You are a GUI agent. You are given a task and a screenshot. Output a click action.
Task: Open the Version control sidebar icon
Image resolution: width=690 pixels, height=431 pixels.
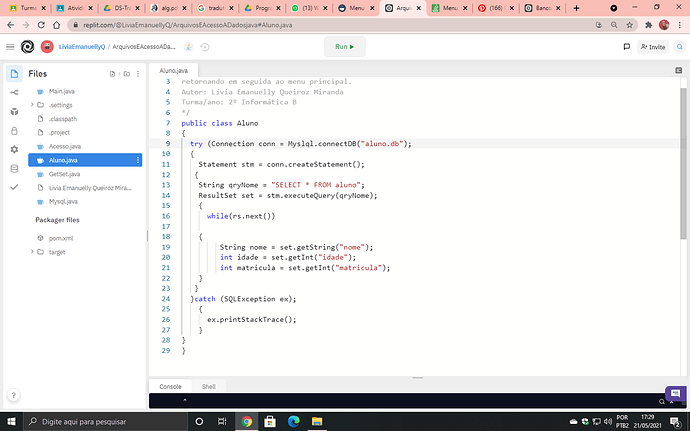click(x=14, y=92)
